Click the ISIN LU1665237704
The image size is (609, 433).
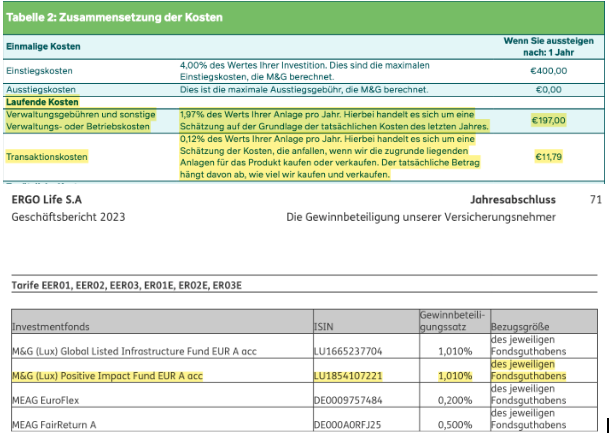tap(348, 351)
